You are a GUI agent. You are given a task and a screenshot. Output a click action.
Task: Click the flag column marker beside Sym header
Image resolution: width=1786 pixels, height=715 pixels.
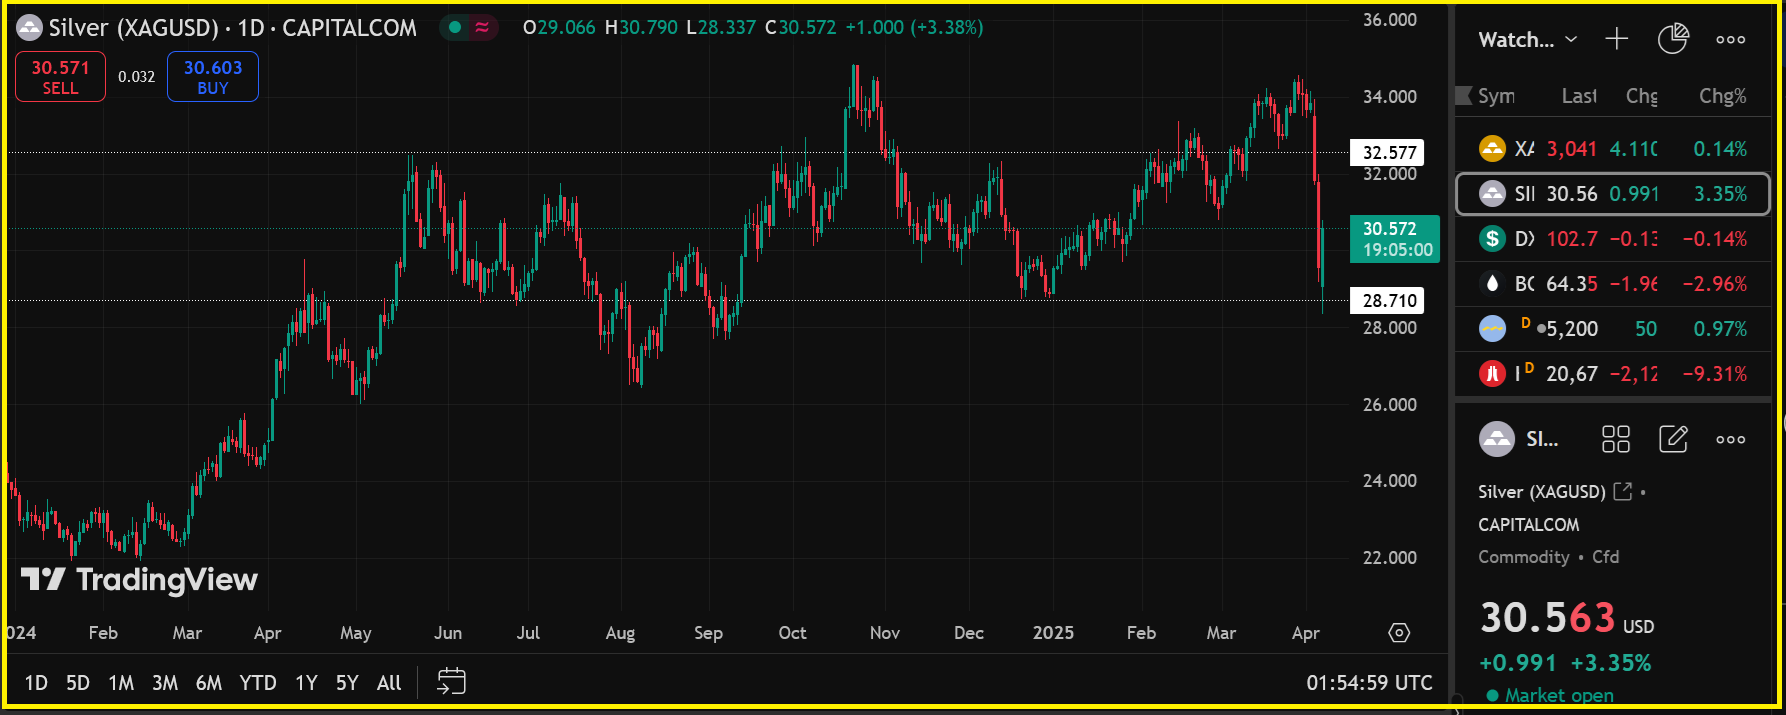(1464, 96)
